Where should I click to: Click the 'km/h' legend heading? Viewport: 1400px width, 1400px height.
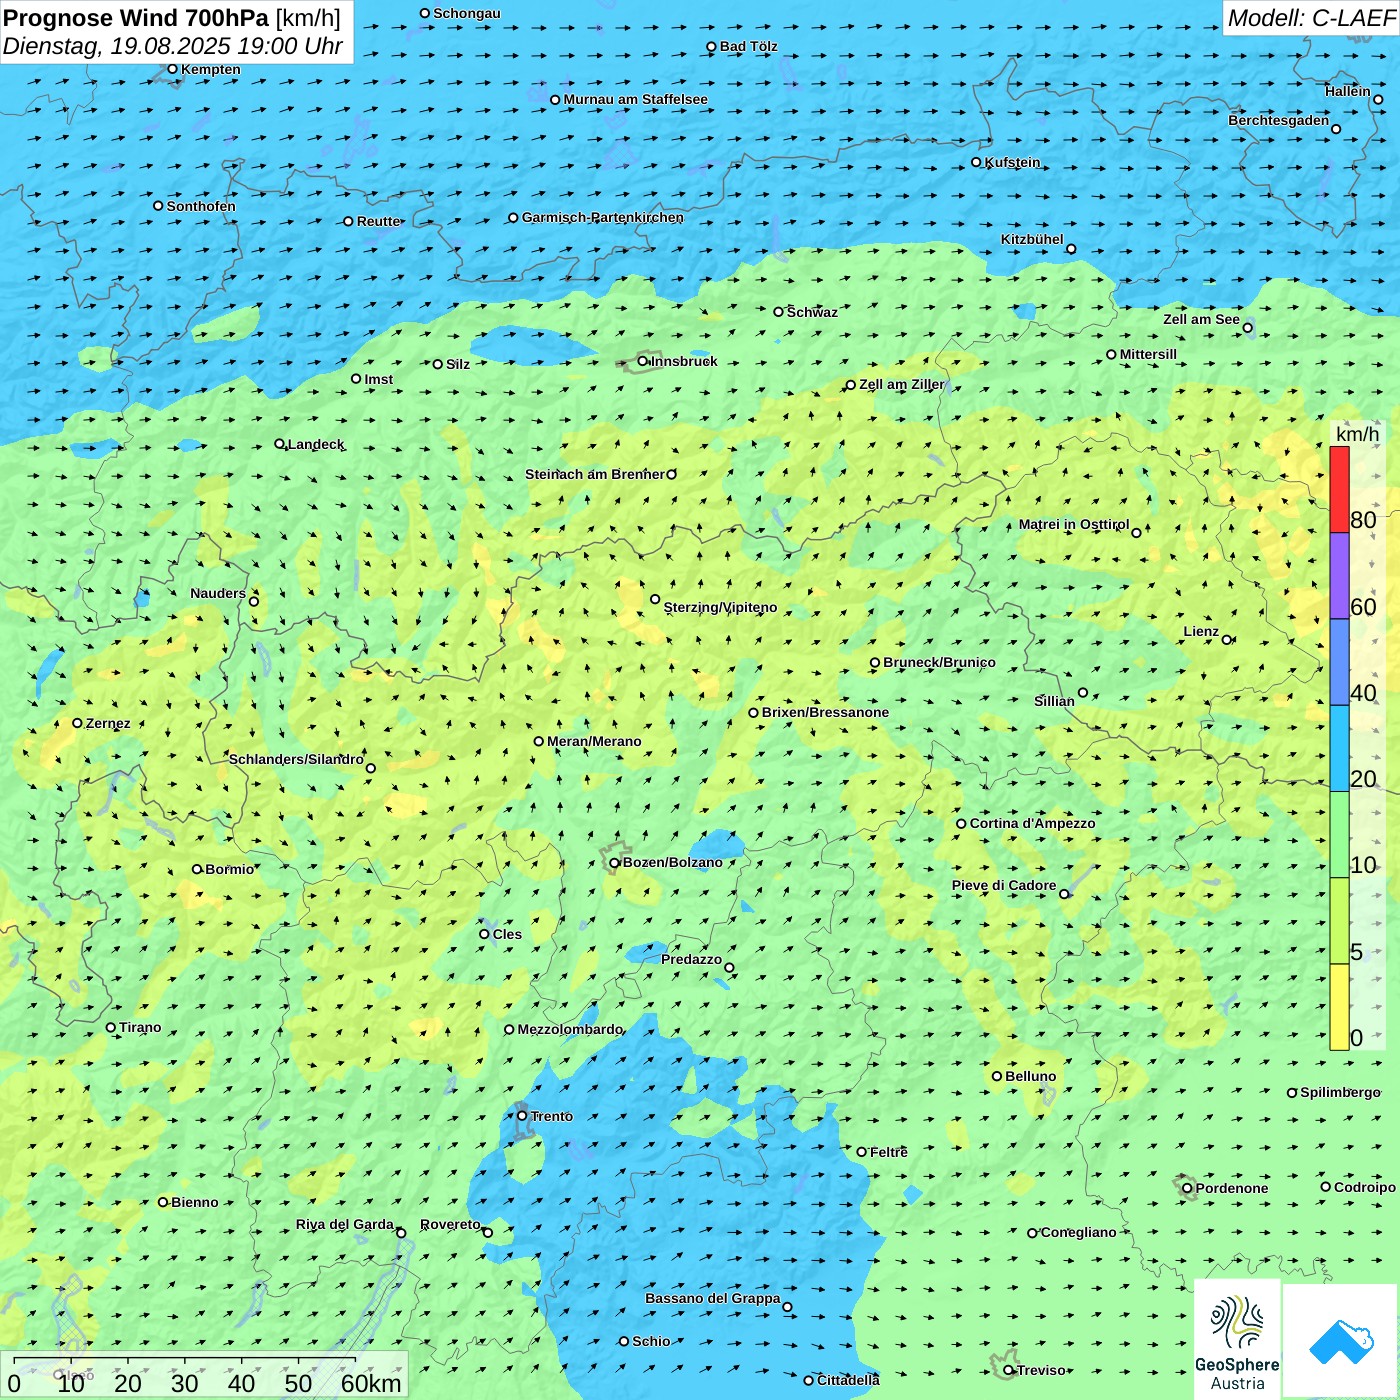click(x=1358, y=434)
